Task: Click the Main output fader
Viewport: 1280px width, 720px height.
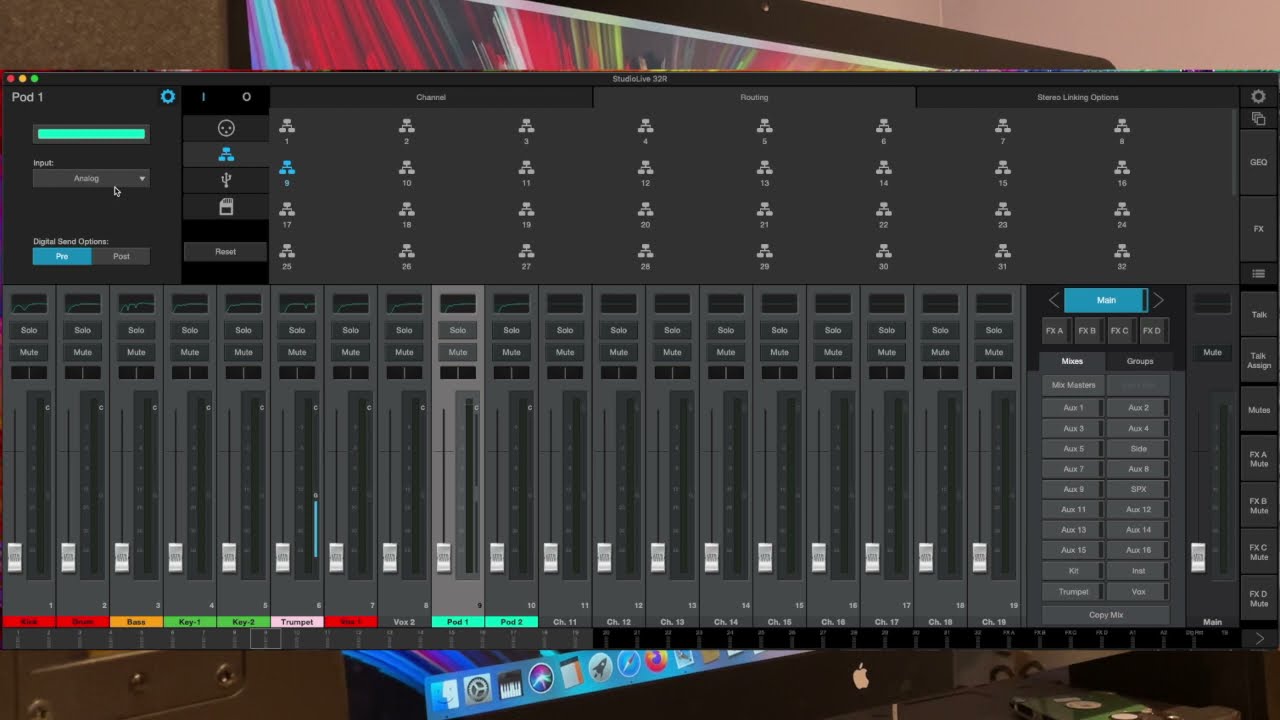Action: (1198, 557)
